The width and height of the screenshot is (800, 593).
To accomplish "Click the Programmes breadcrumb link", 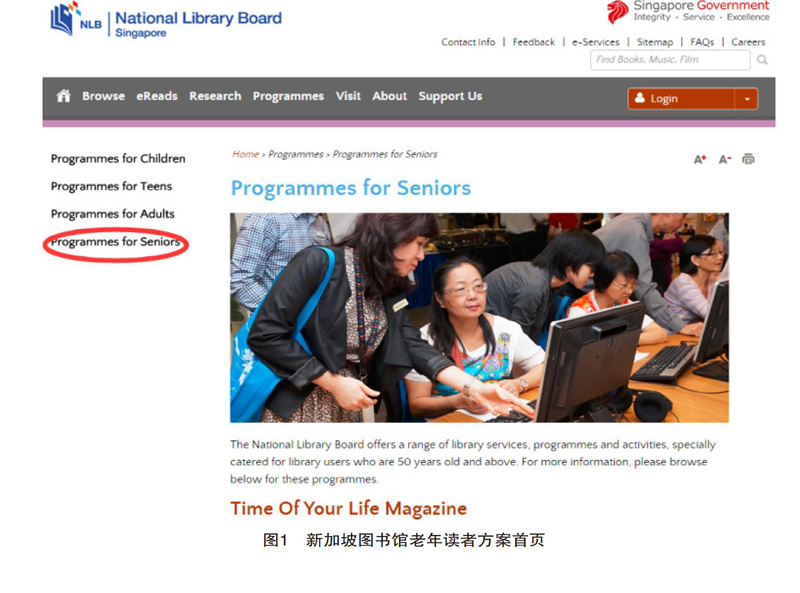I will (x=295, y=154).
